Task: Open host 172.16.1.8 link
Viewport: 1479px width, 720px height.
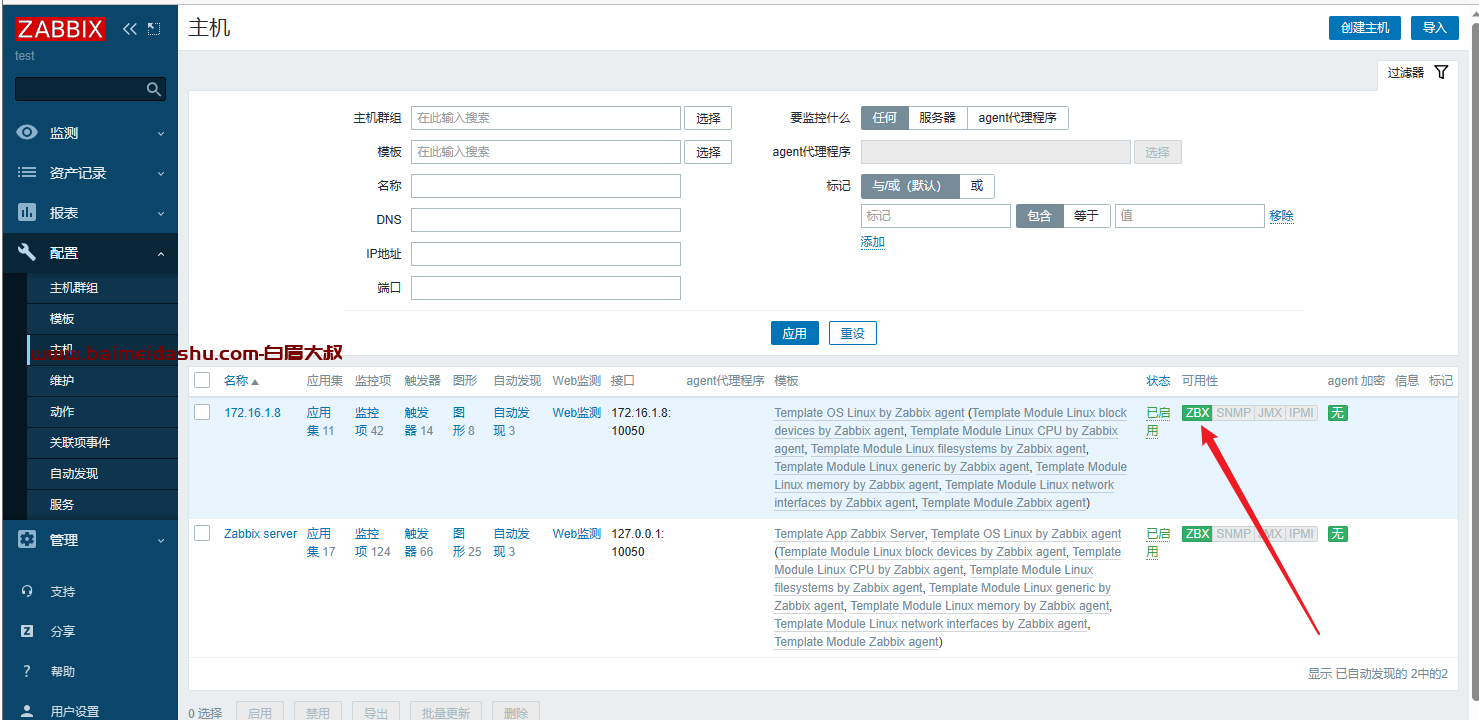Action: click(252, 413)
